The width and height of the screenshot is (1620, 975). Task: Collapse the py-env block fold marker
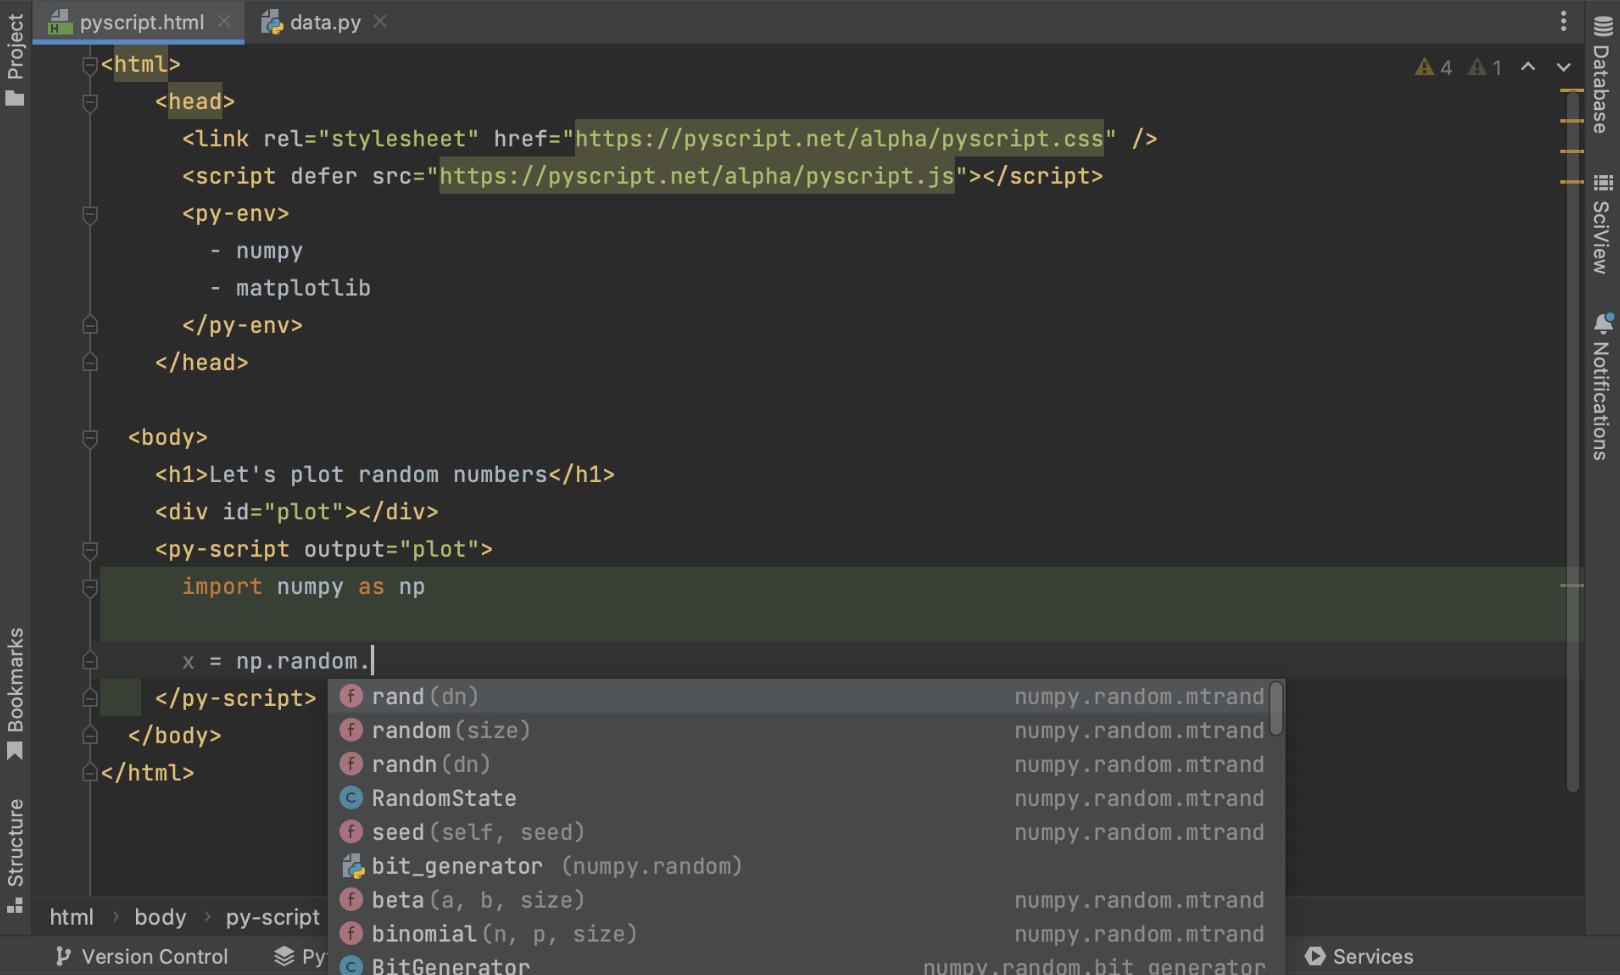(90, 214)
